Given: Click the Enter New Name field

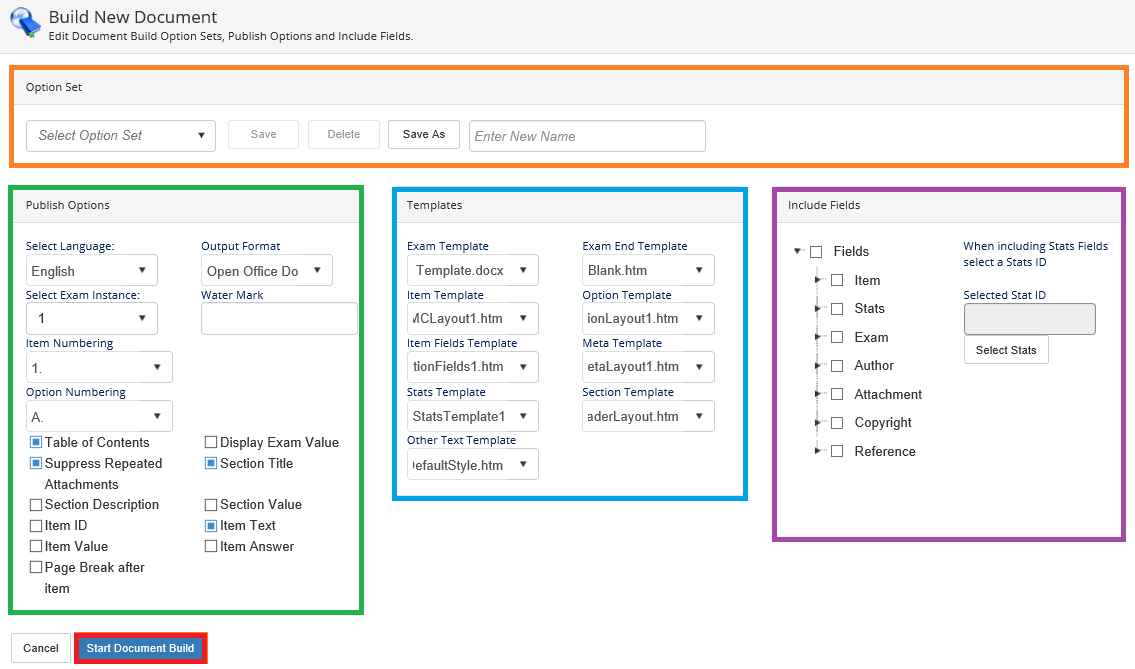Looking at the screenshot, I should 587,136.
